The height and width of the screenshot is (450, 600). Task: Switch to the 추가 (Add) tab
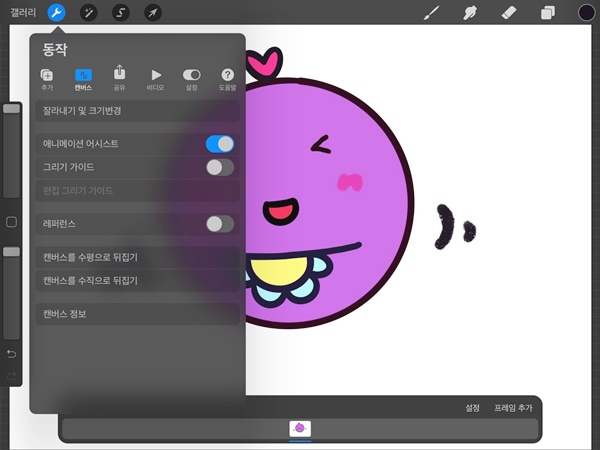[47, 80]
